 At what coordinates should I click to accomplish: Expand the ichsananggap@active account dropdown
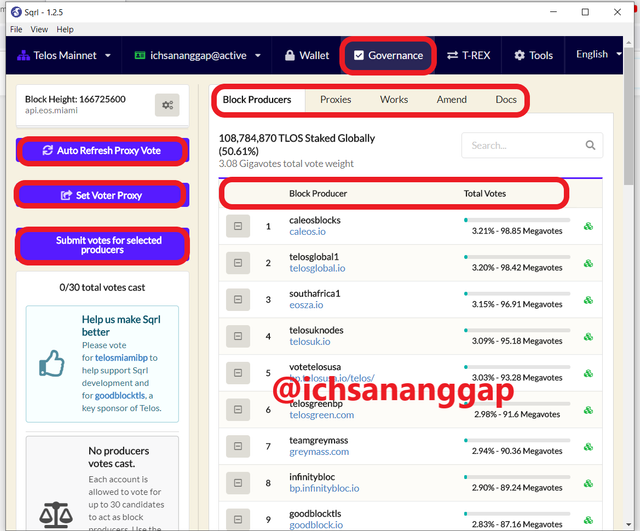click(198, 56)
